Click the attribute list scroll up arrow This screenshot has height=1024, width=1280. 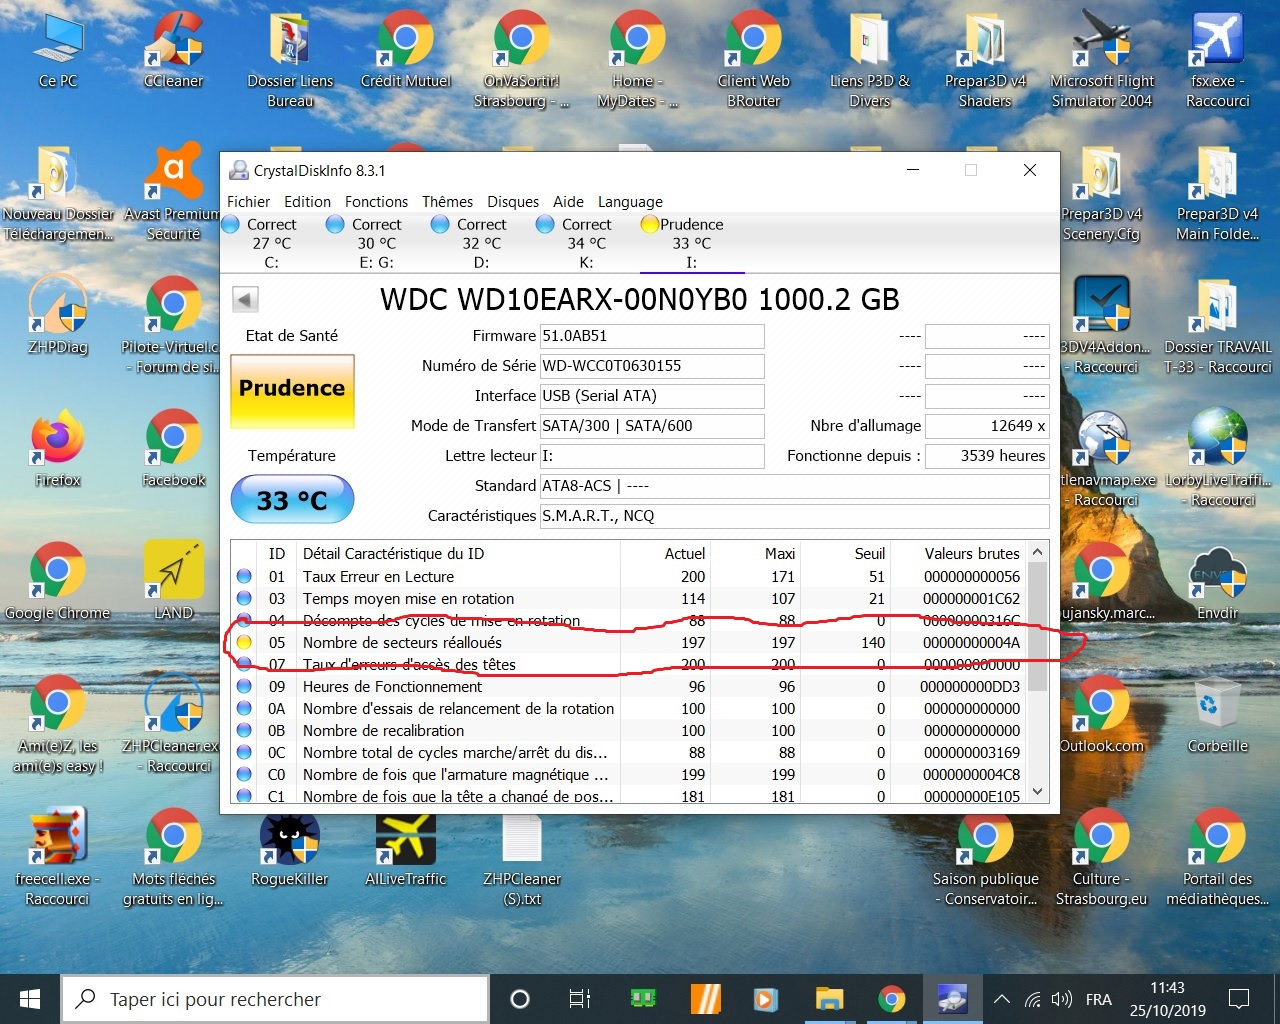[1038, 552]
